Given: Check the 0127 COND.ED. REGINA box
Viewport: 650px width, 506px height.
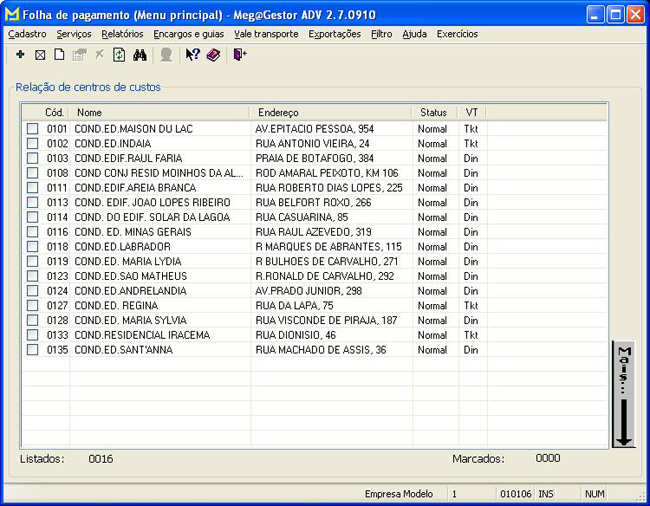Looking at the screenshot, I should [32, 305].
